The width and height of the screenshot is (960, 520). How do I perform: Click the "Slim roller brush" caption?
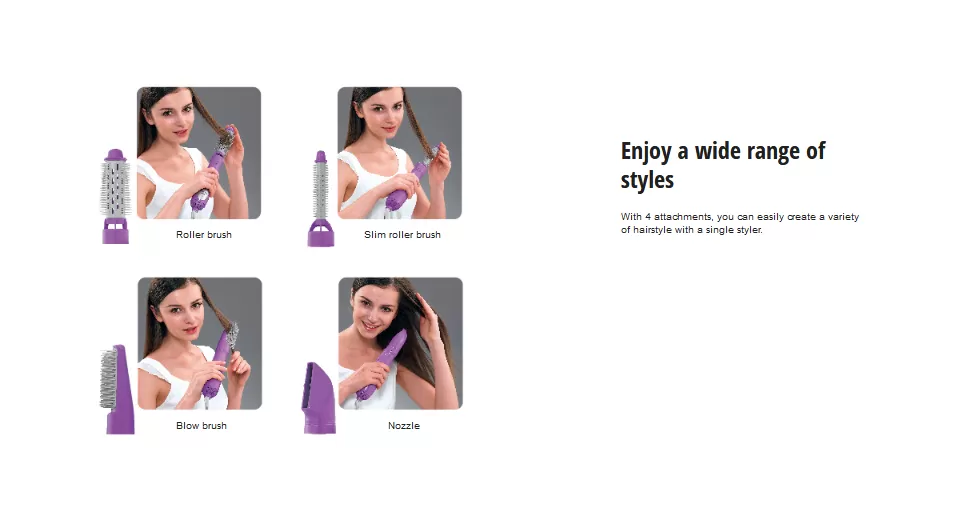click(x=402, y=235)
